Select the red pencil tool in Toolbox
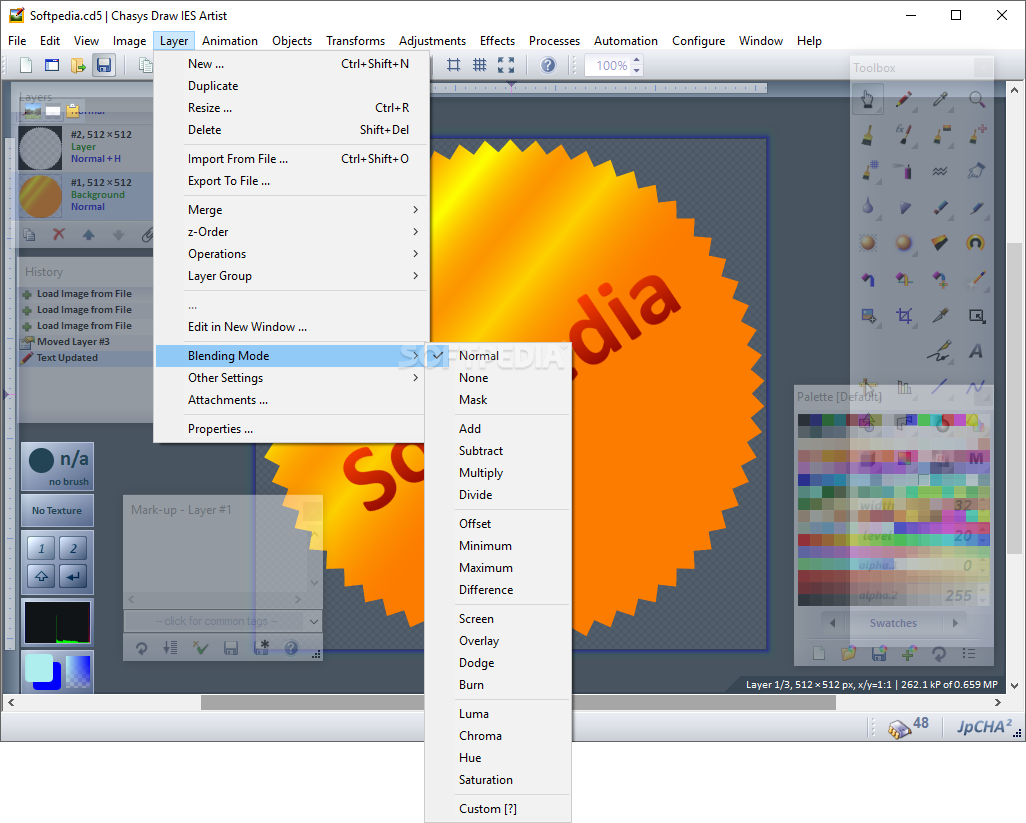The height and width of the screenshot is (823, 1026). pyautogui.click(x=904, y=99)
